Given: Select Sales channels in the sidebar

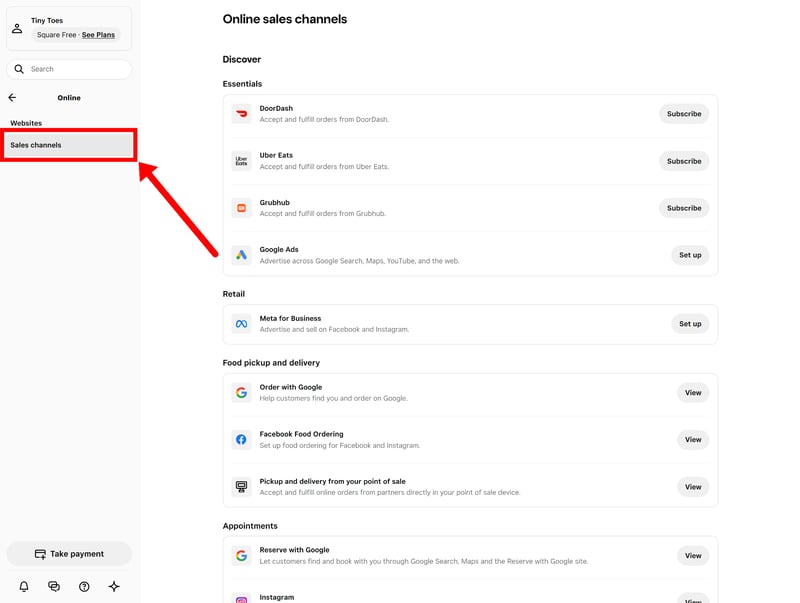Looking at the screenshot, I should (36, 145).
